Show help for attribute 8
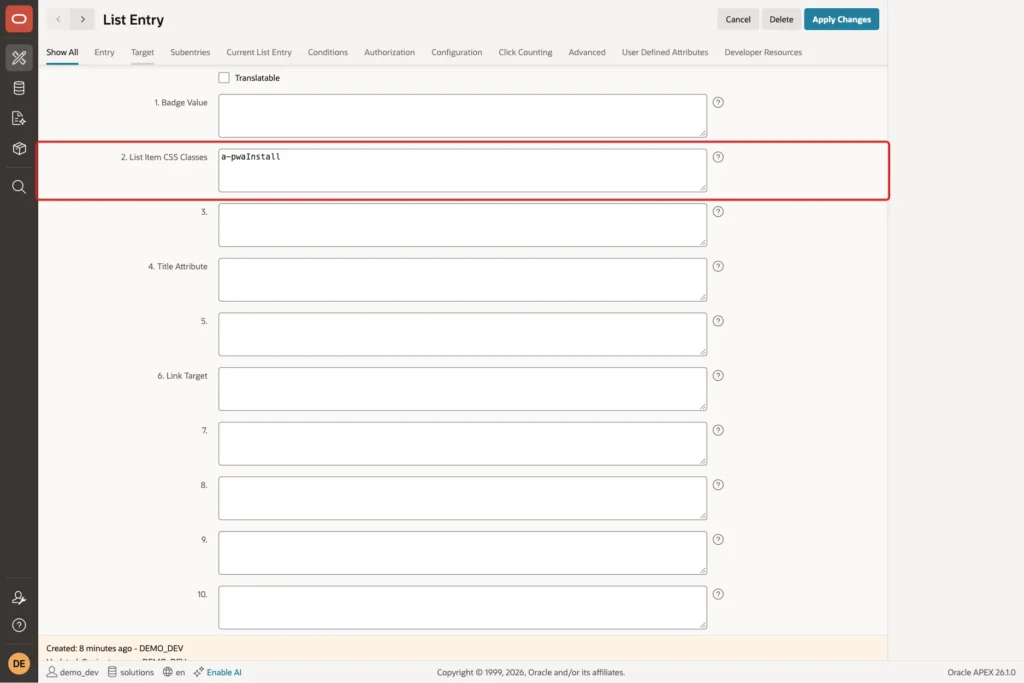1024x683 pixels. 718,484
